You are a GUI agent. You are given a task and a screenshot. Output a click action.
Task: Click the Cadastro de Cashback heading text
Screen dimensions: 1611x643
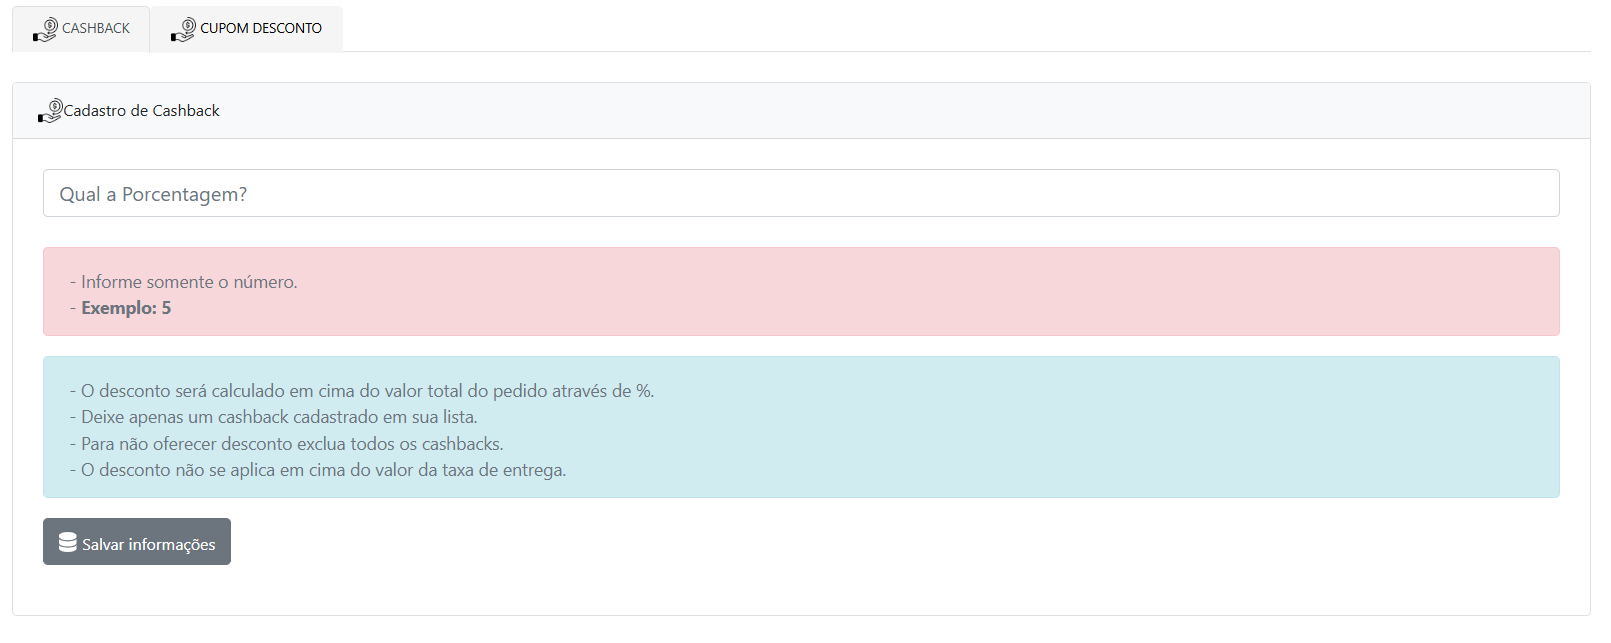[x=141, y=111]
